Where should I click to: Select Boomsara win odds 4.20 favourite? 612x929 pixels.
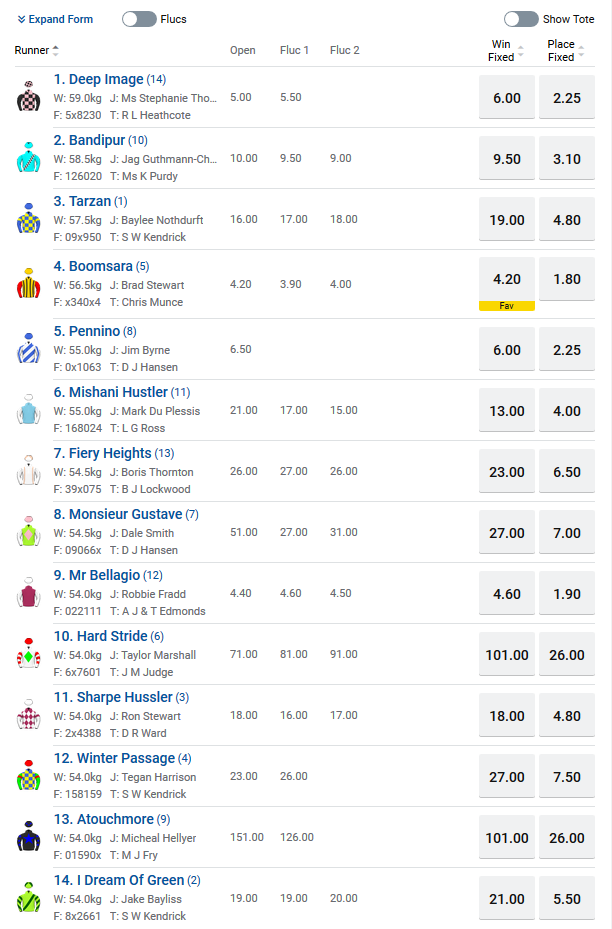507,279
